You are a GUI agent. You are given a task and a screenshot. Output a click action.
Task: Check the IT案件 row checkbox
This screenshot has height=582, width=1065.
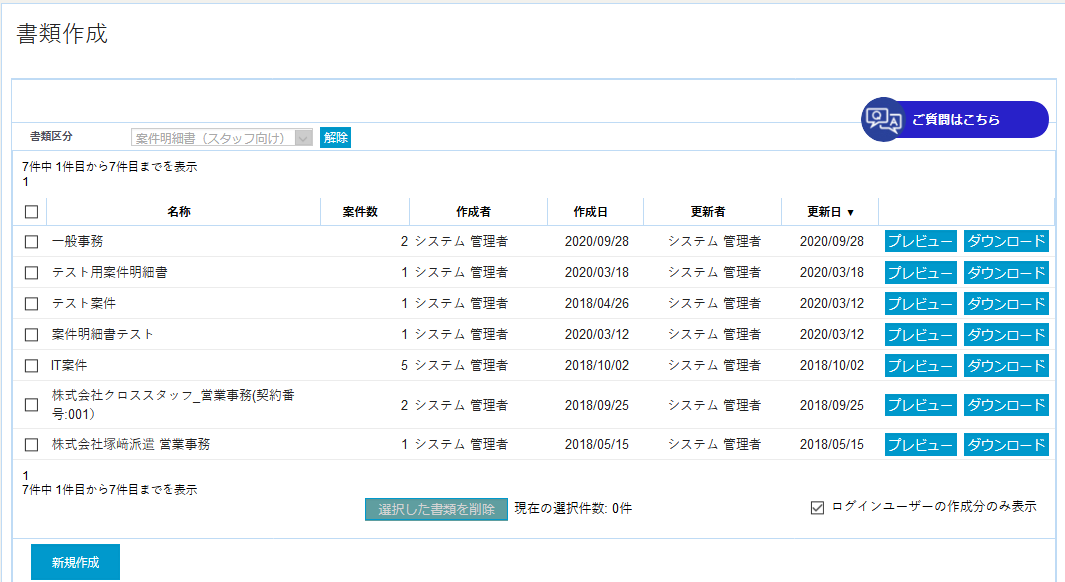click(31, 366)
